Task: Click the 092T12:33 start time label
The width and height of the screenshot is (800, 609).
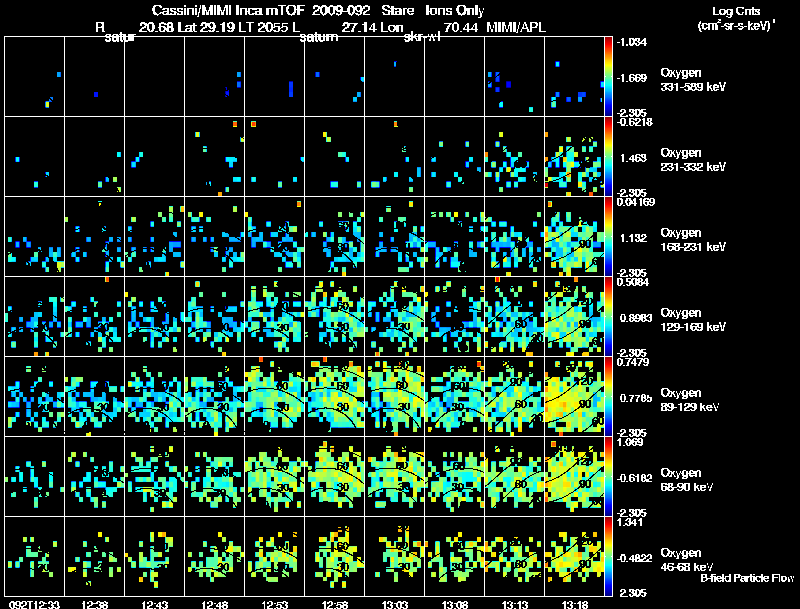Action: point(35,604)
